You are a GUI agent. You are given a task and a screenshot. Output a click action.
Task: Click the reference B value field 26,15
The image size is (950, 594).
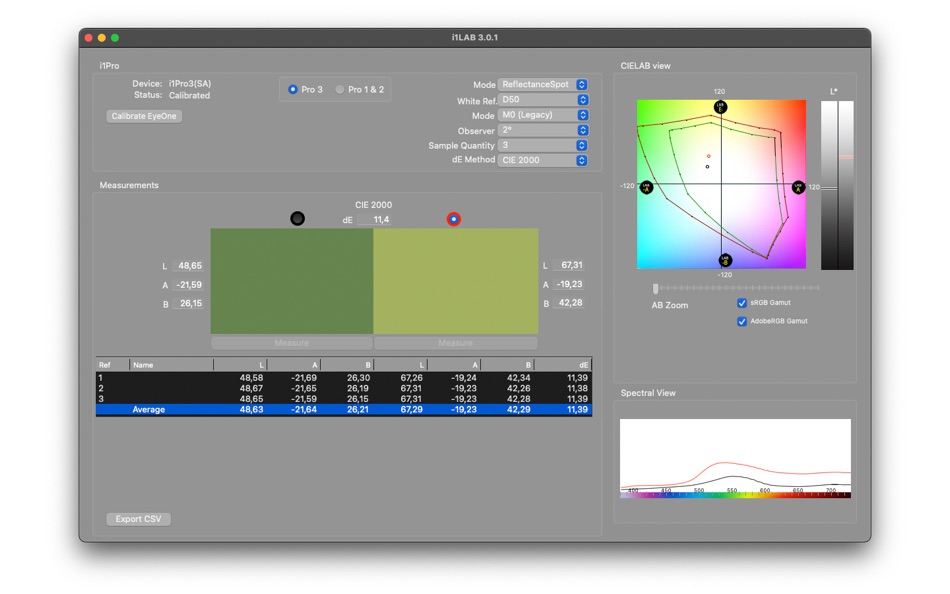coord(189,303)
